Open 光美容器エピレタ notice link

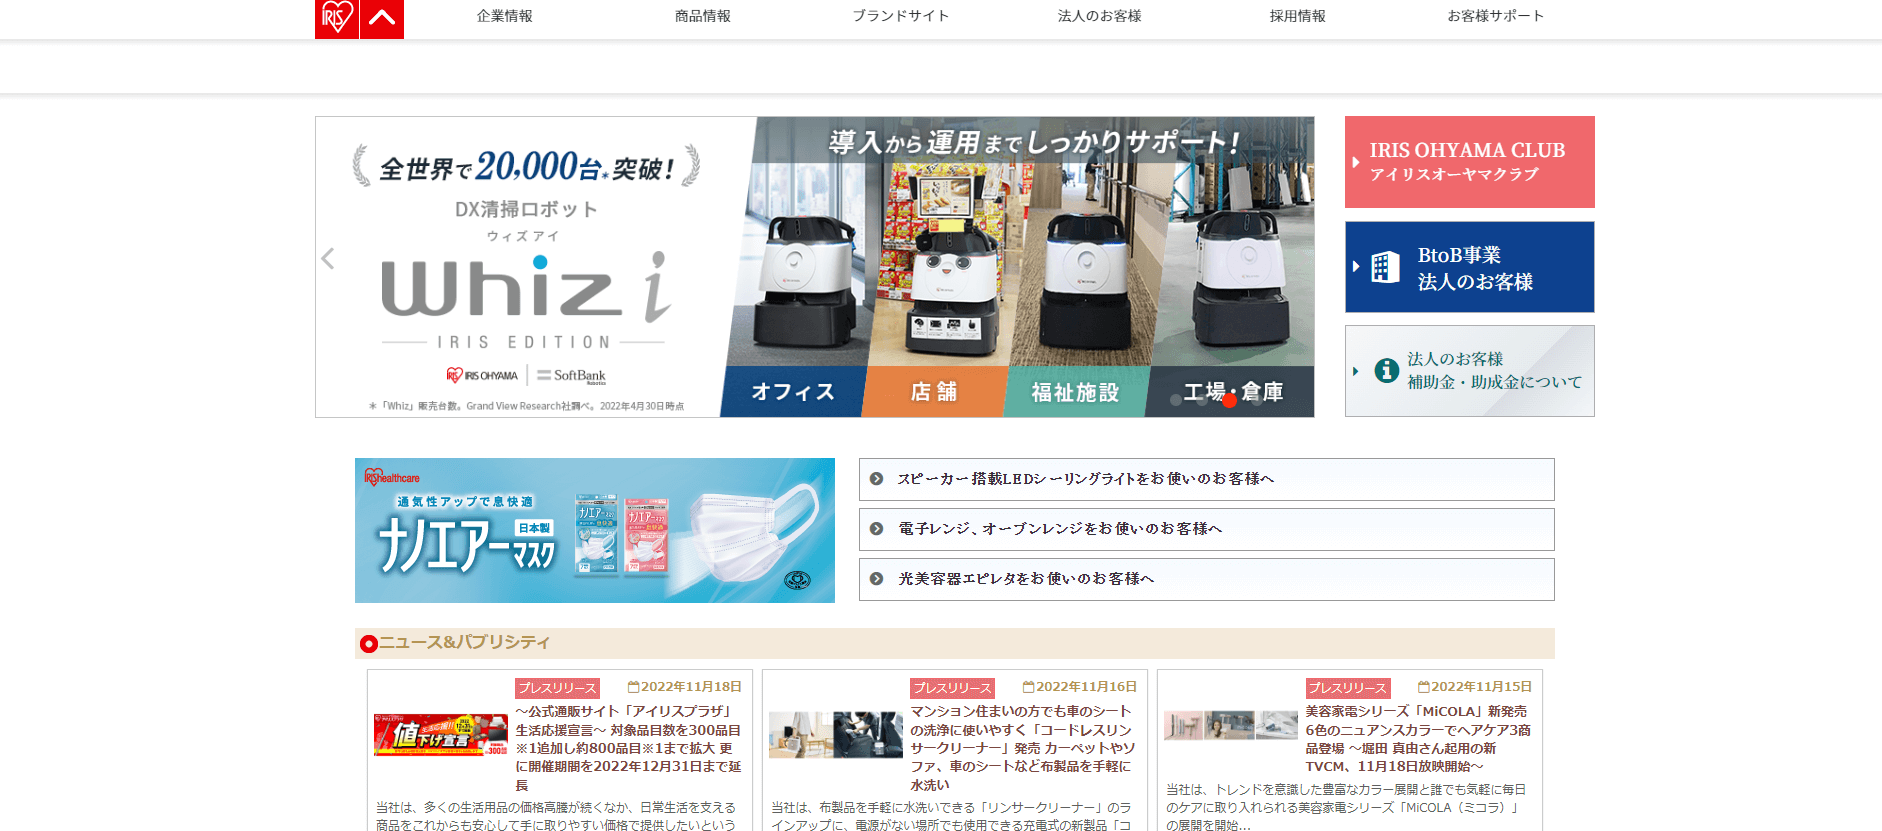click(1206, 579)
